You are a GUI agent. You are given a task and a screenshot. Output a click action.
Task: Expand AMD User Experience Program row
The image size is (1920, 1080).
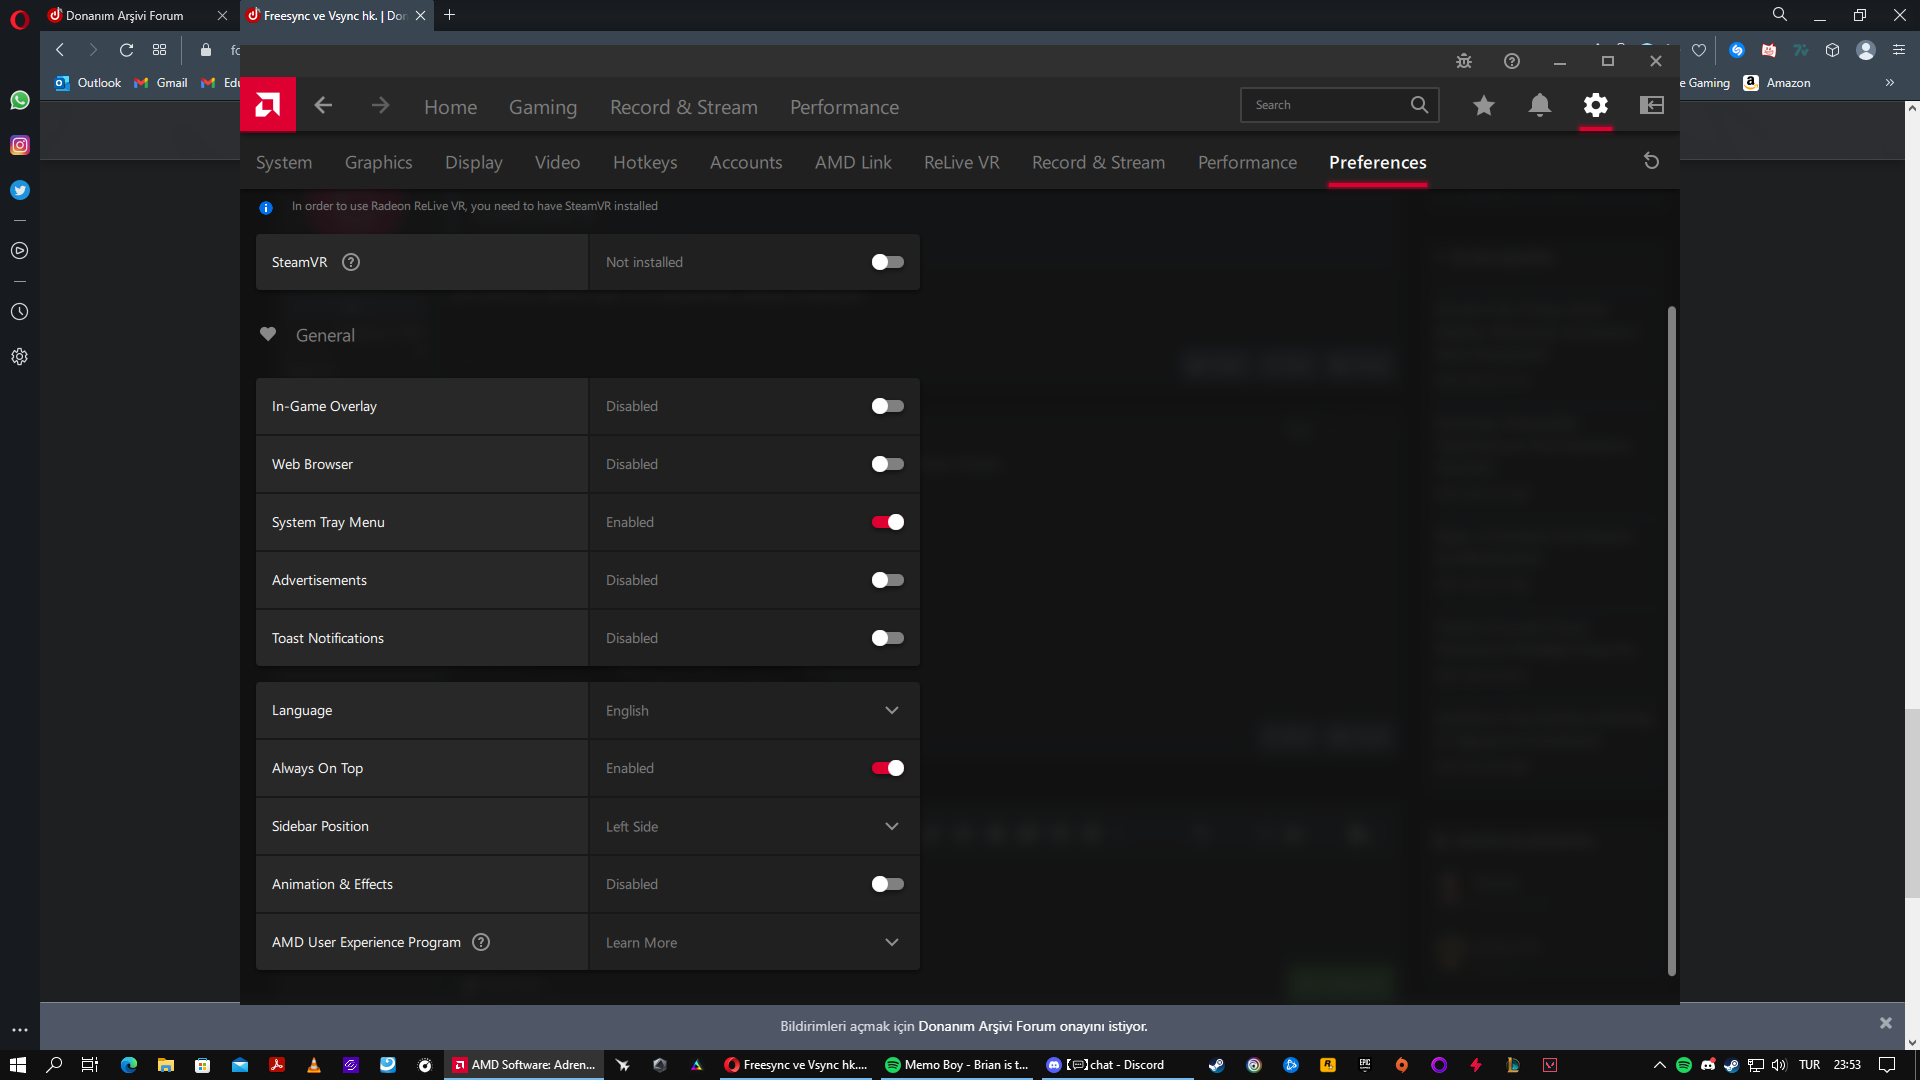pos(891,942)
